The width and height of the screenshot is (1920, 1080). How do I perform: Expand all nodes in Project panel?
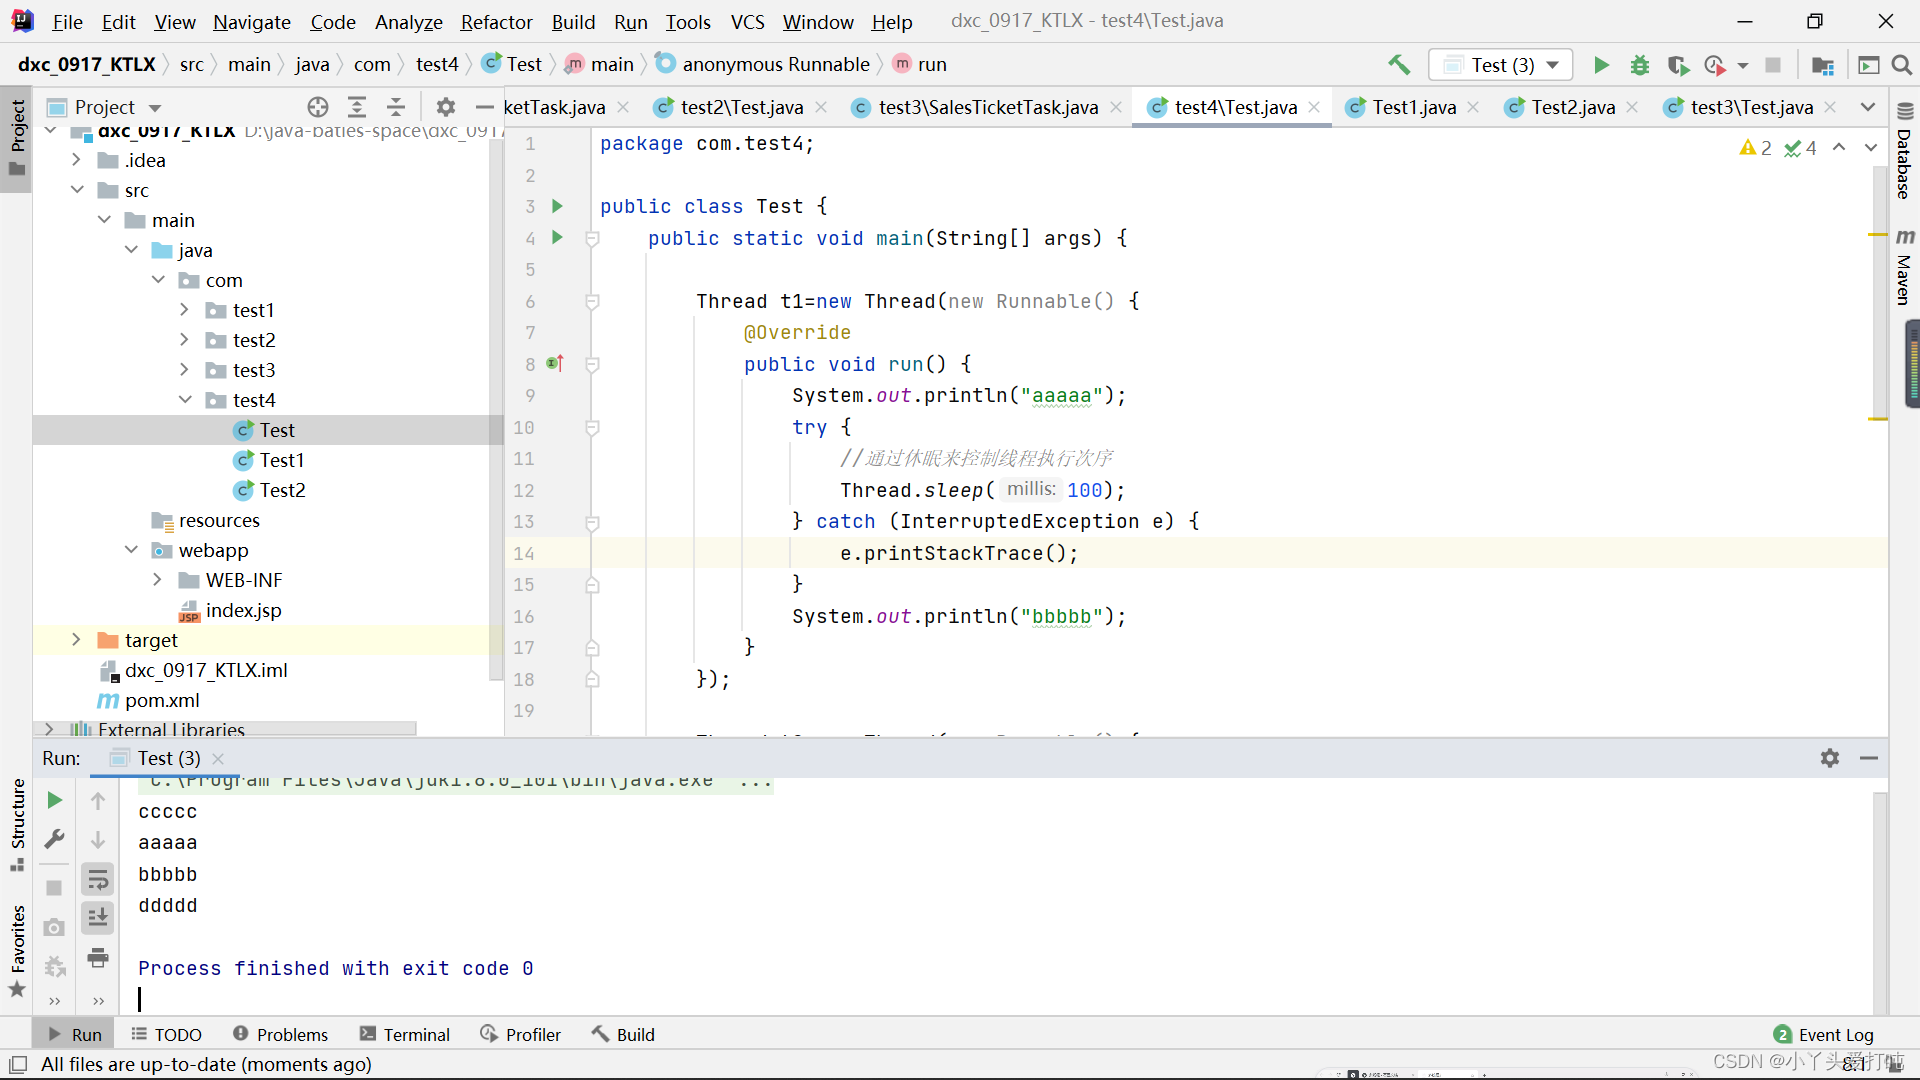[357, 107]
